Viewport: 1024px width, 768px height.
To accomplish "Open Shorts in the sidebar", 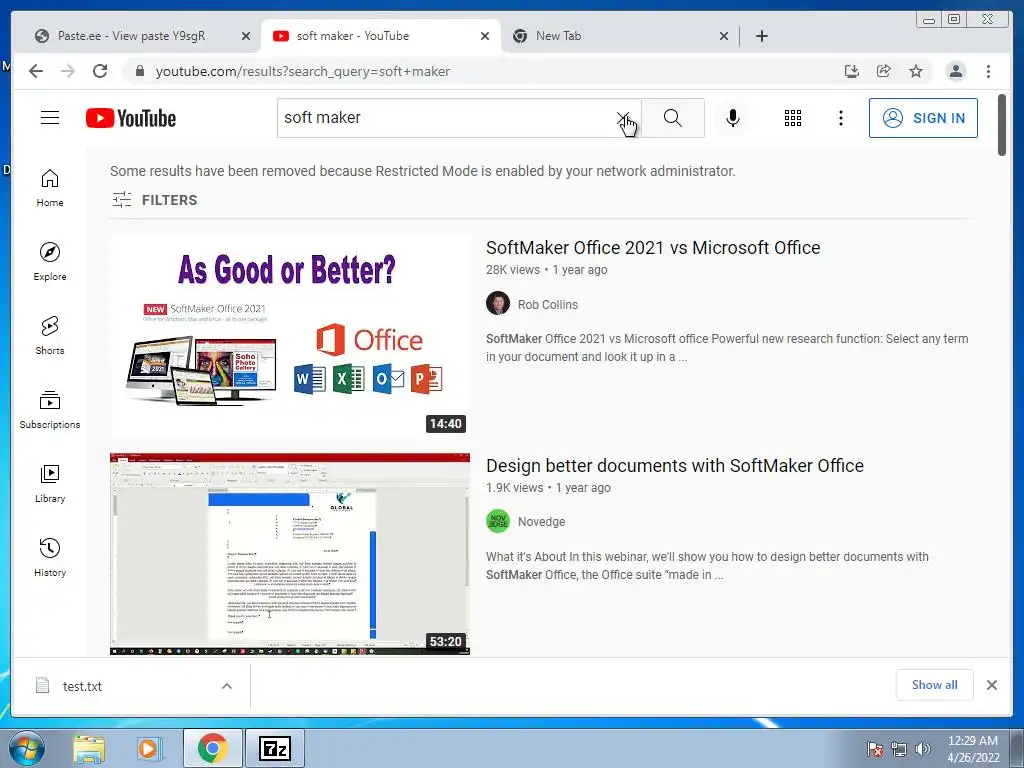I will pyautogui.click(x=50, y=336).
